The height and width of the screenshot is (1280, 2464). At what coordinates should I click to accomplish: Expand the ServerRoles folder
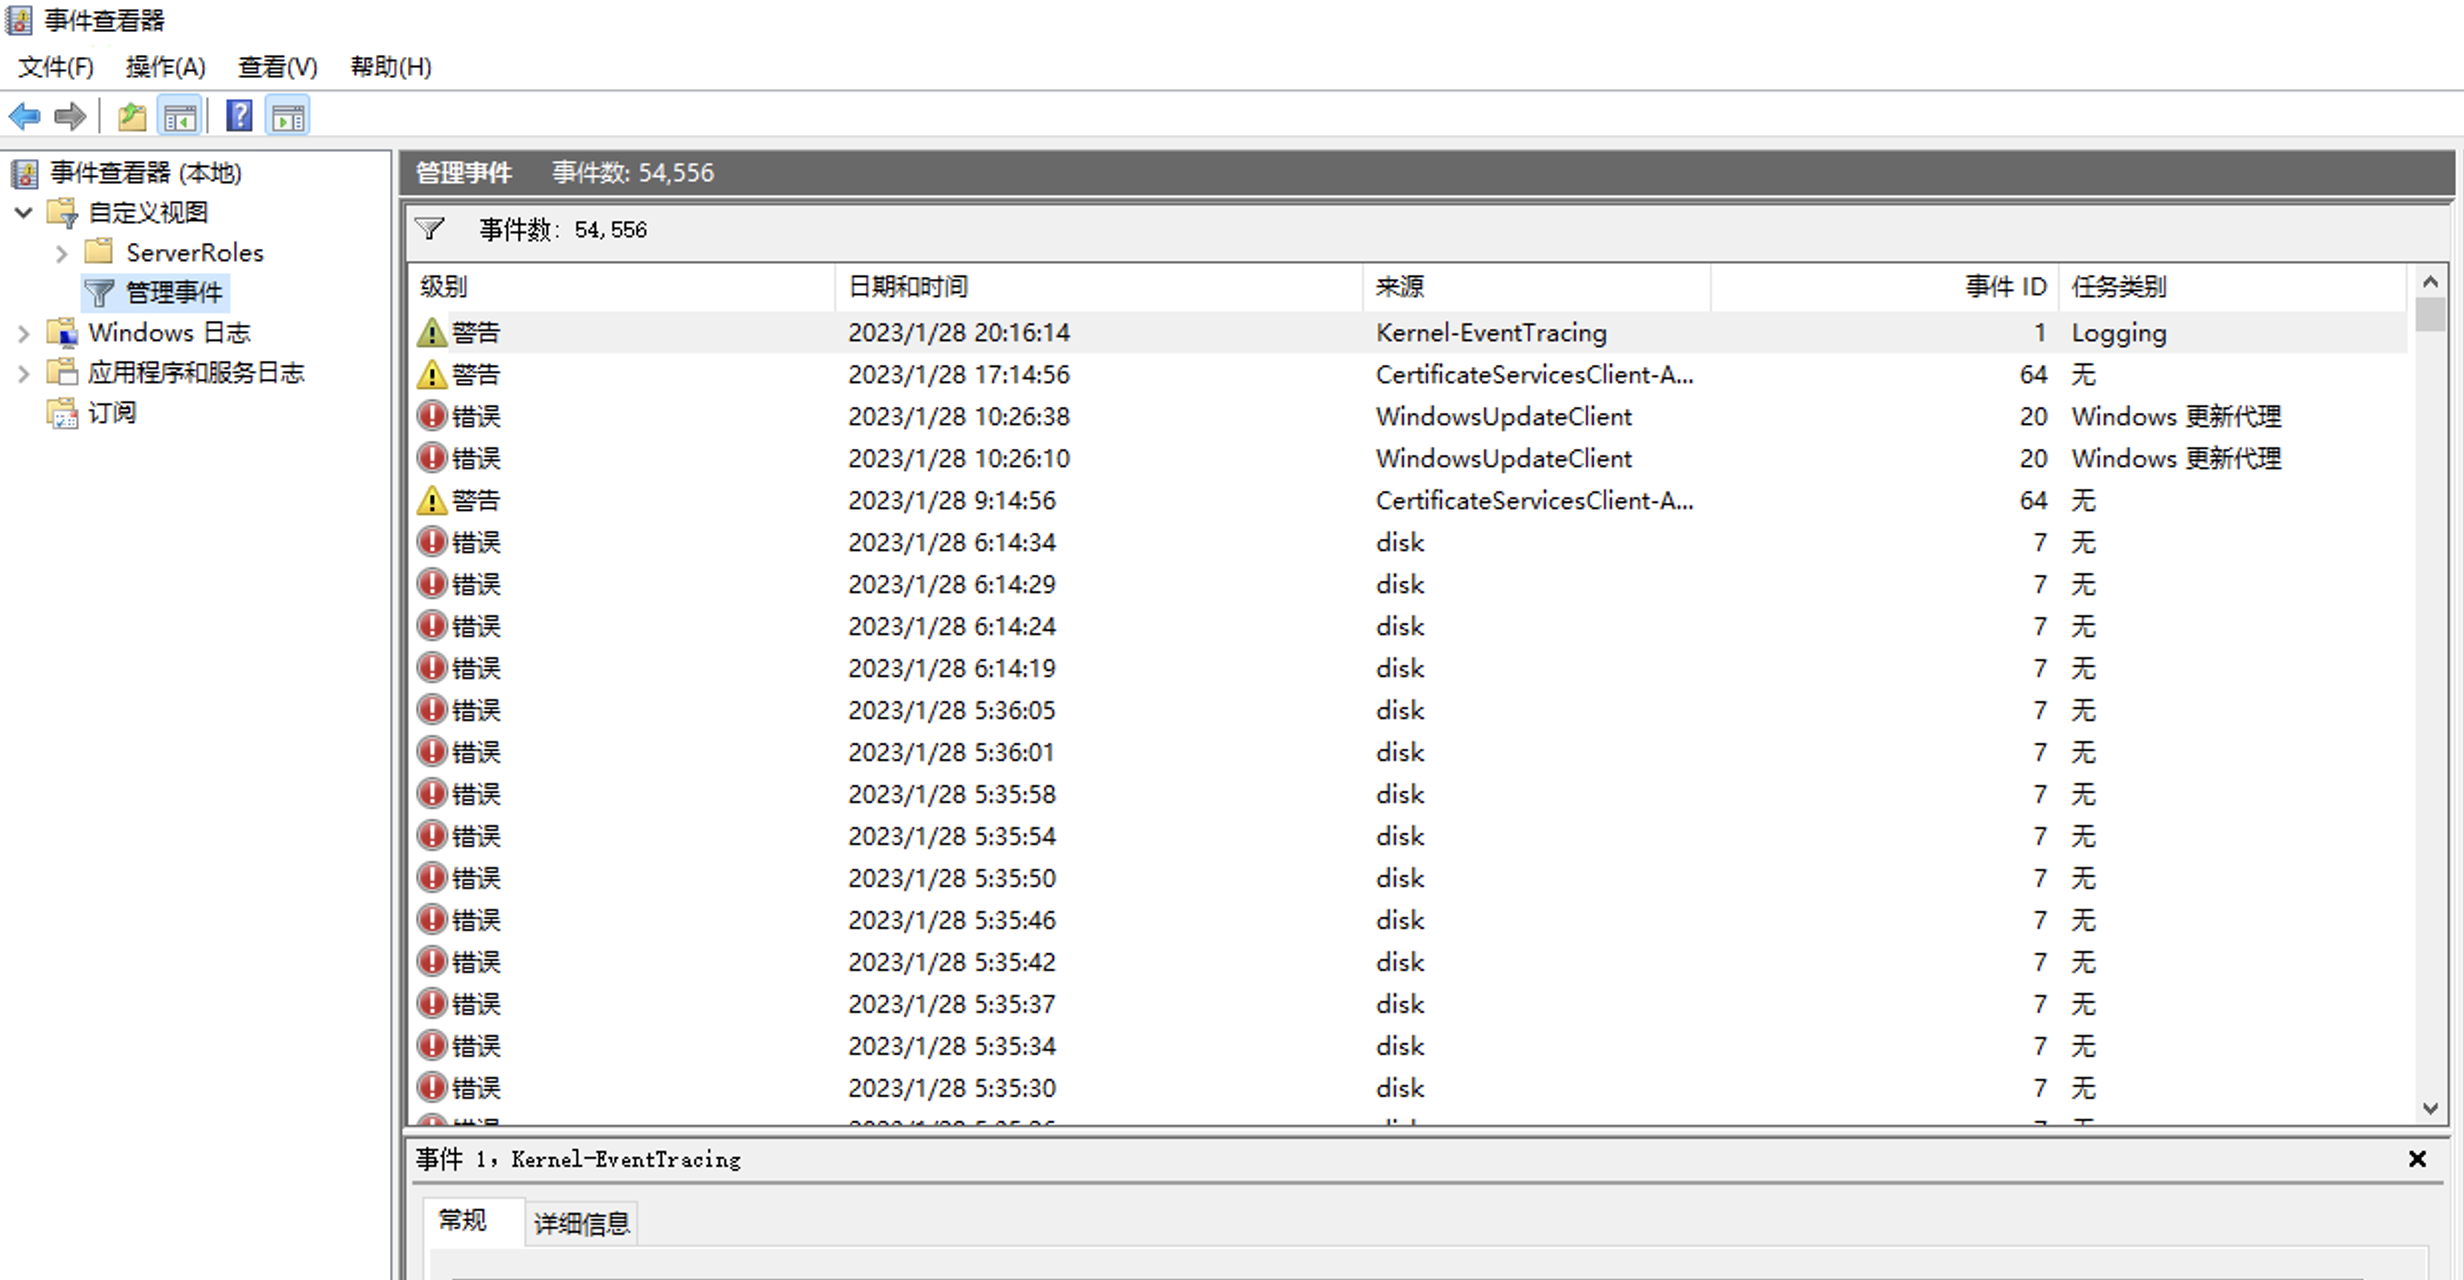tap(62, 253)
